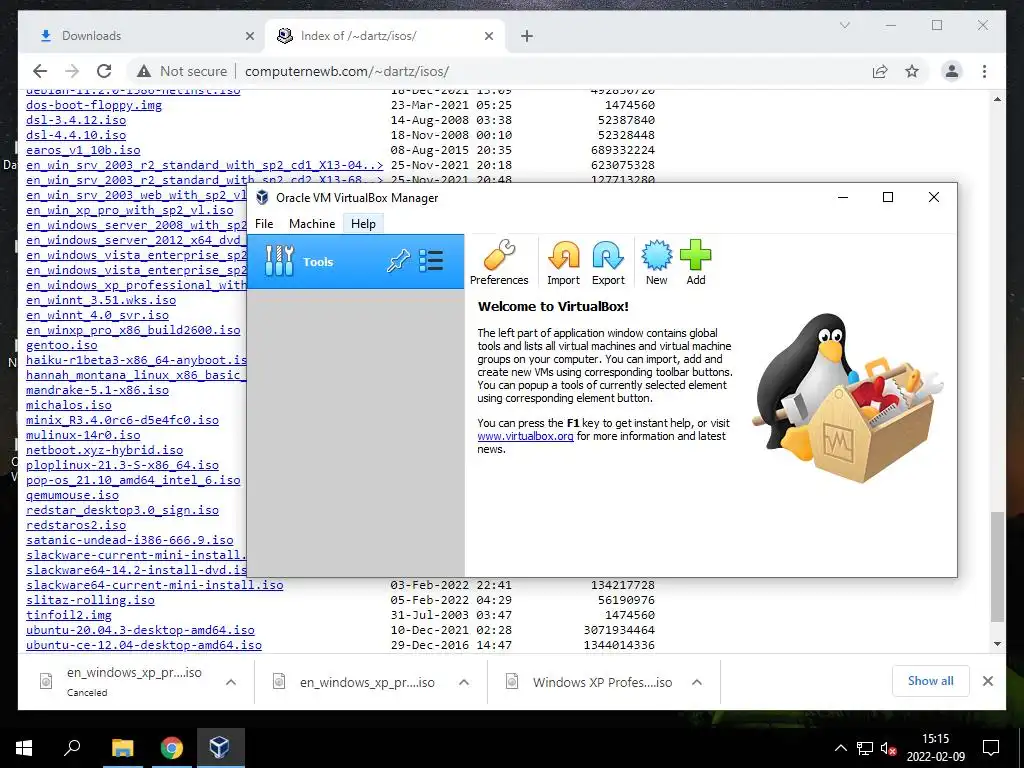Screen dimensions: 1024x768
Task: Open the notification center icon
Action: [x=991, y=748]
